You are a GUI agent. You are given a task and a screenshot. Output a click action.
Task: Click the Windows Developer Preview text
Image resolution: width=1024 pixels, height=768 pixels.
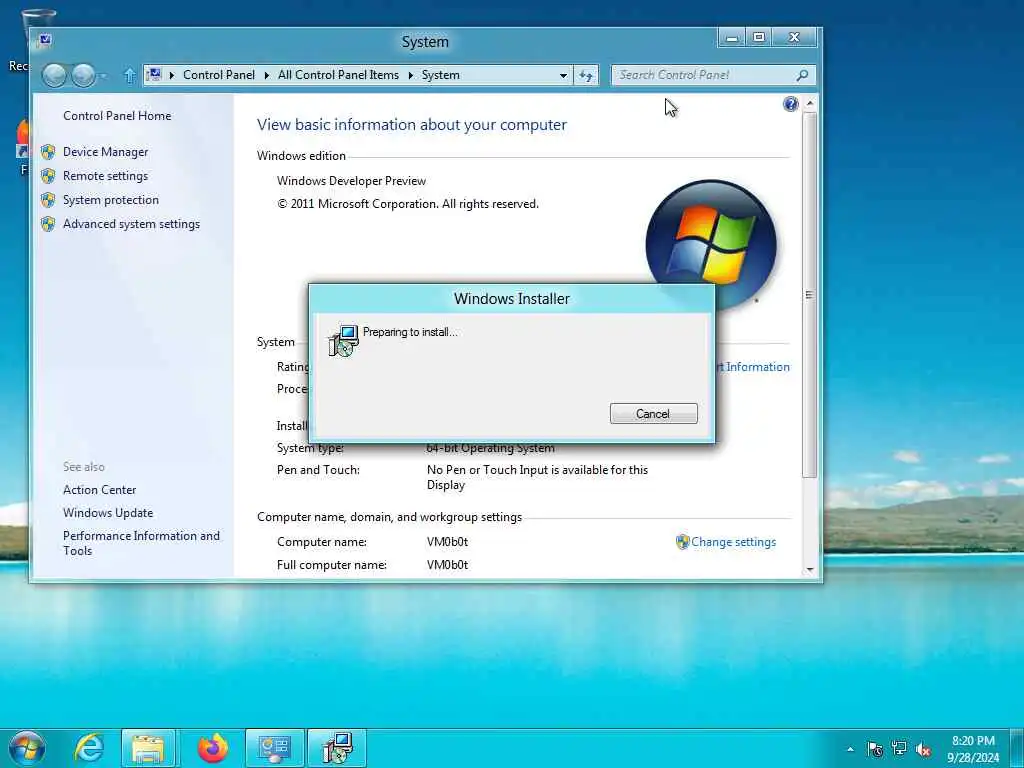(351, 181)
